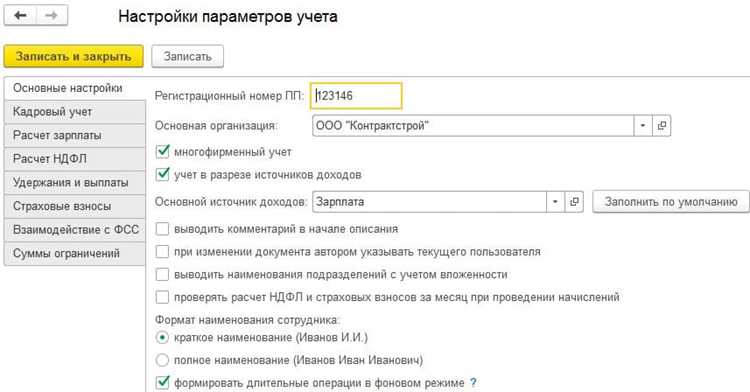Click the Основная организация text field

click(473, 126)
